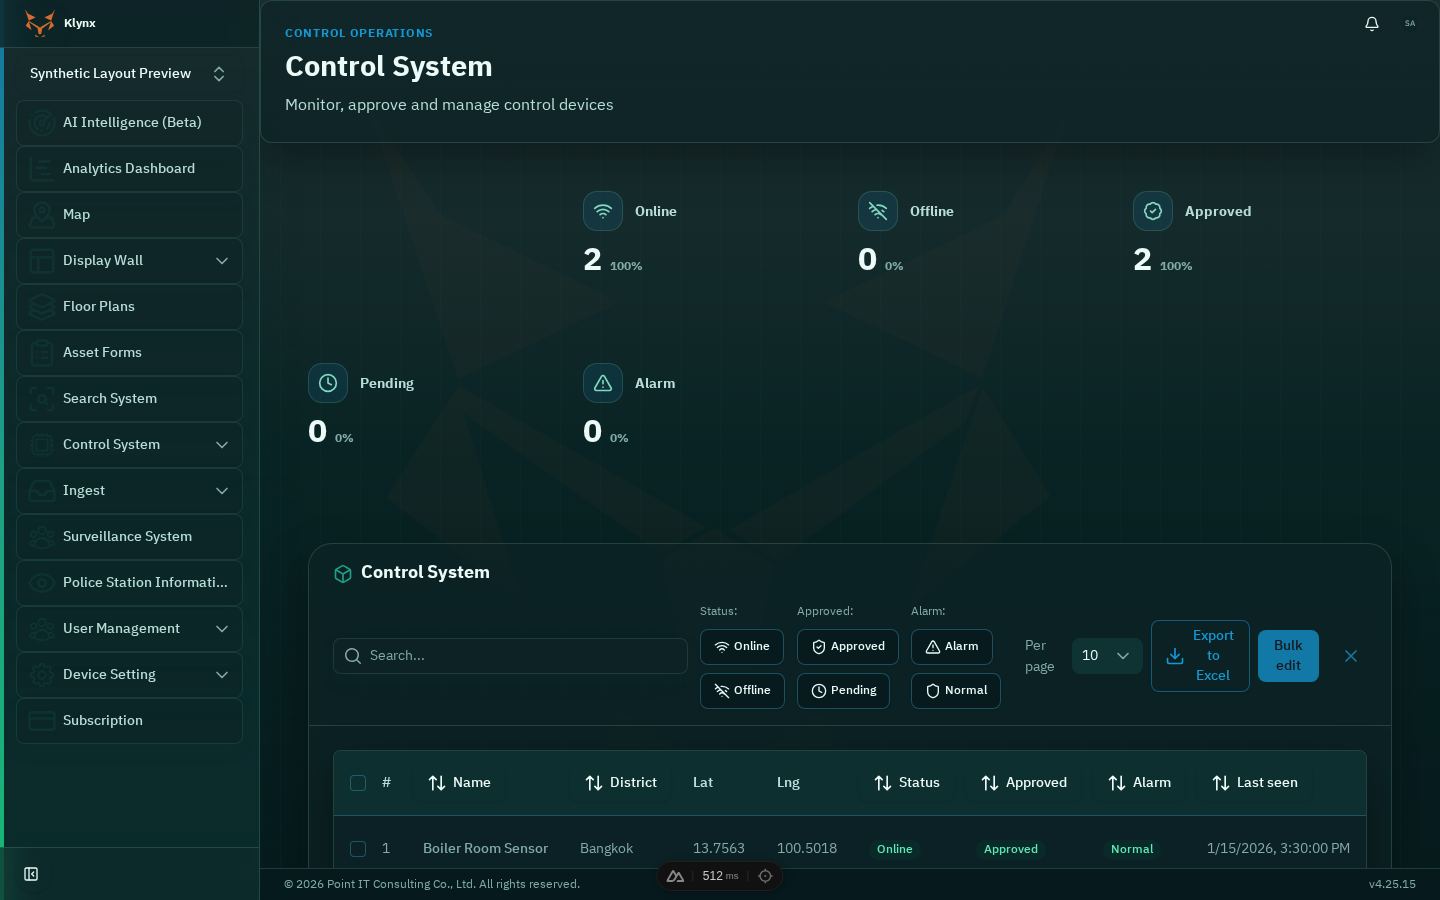Expand the Control System sidebar chevron
This screenshot has height=900, width=1440.
pyautogui.click(x=222, y=445)
